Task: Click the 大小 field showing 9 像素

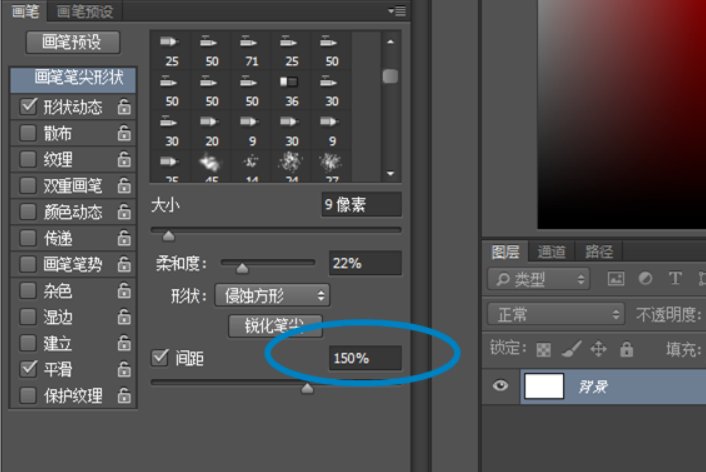Action: point(362,204)
